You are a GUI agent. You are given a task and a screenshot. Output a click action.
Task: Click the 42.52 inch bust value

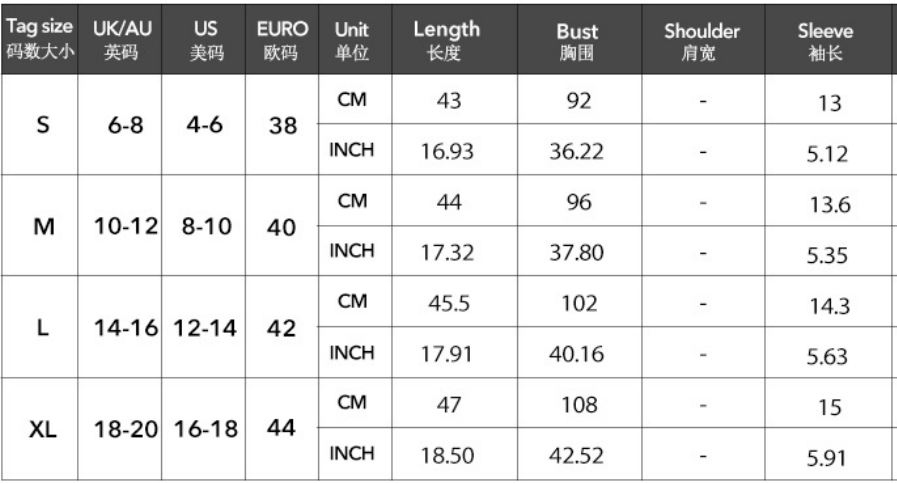click(576, 455)
